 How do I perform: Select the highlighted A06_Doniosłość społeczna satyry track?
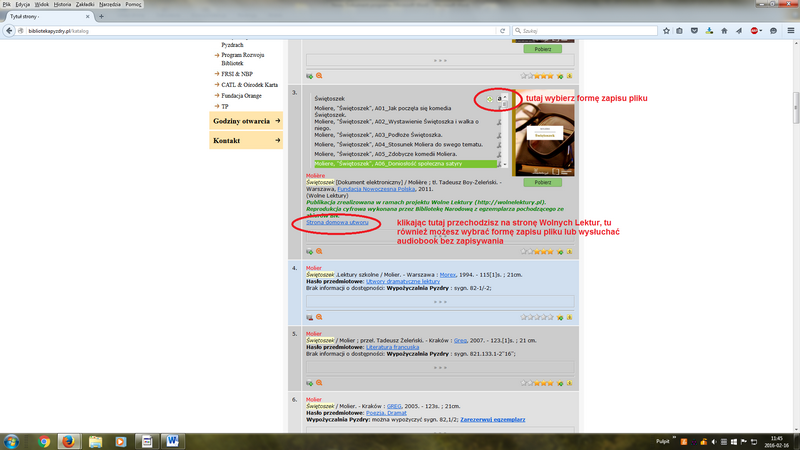point(400,163)
